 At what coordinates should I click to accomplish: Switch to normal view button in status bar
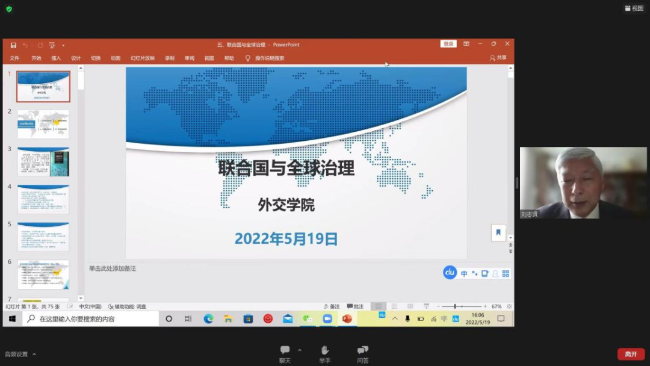pyautogui.click(x=378, y=306)
